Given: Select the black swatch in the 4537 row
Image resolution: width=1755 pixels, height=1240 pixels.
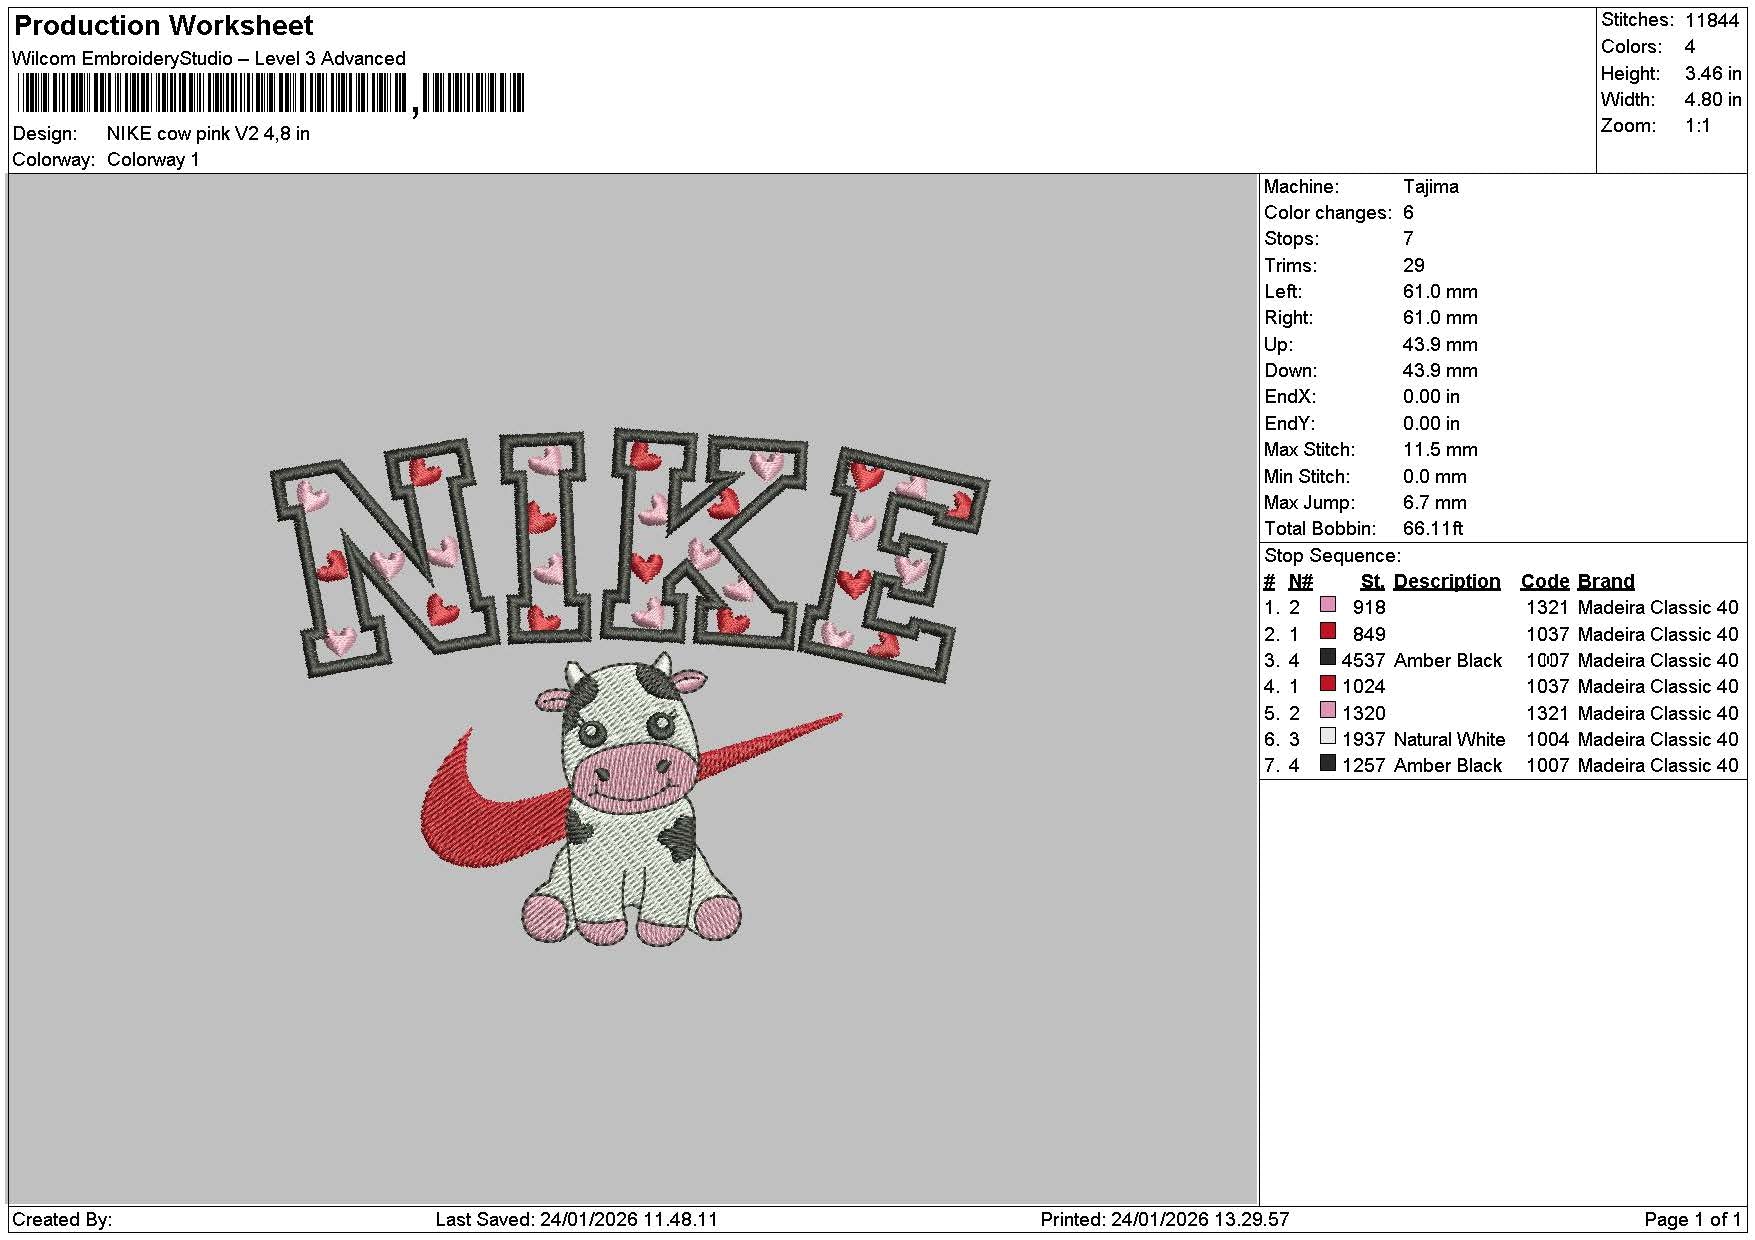Looking at the screenshot, I should [x=1328, y=658].
